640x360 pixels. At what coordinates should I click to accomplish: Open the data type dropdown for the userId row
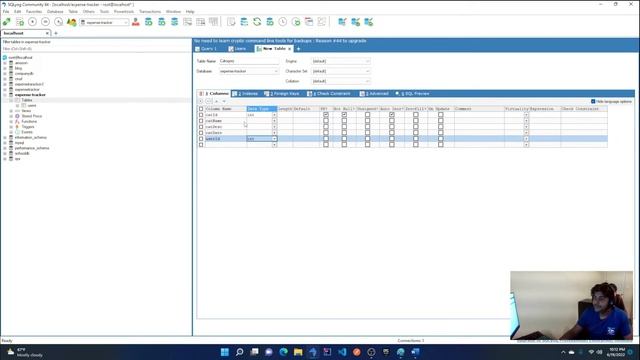(x=274, y=139)
